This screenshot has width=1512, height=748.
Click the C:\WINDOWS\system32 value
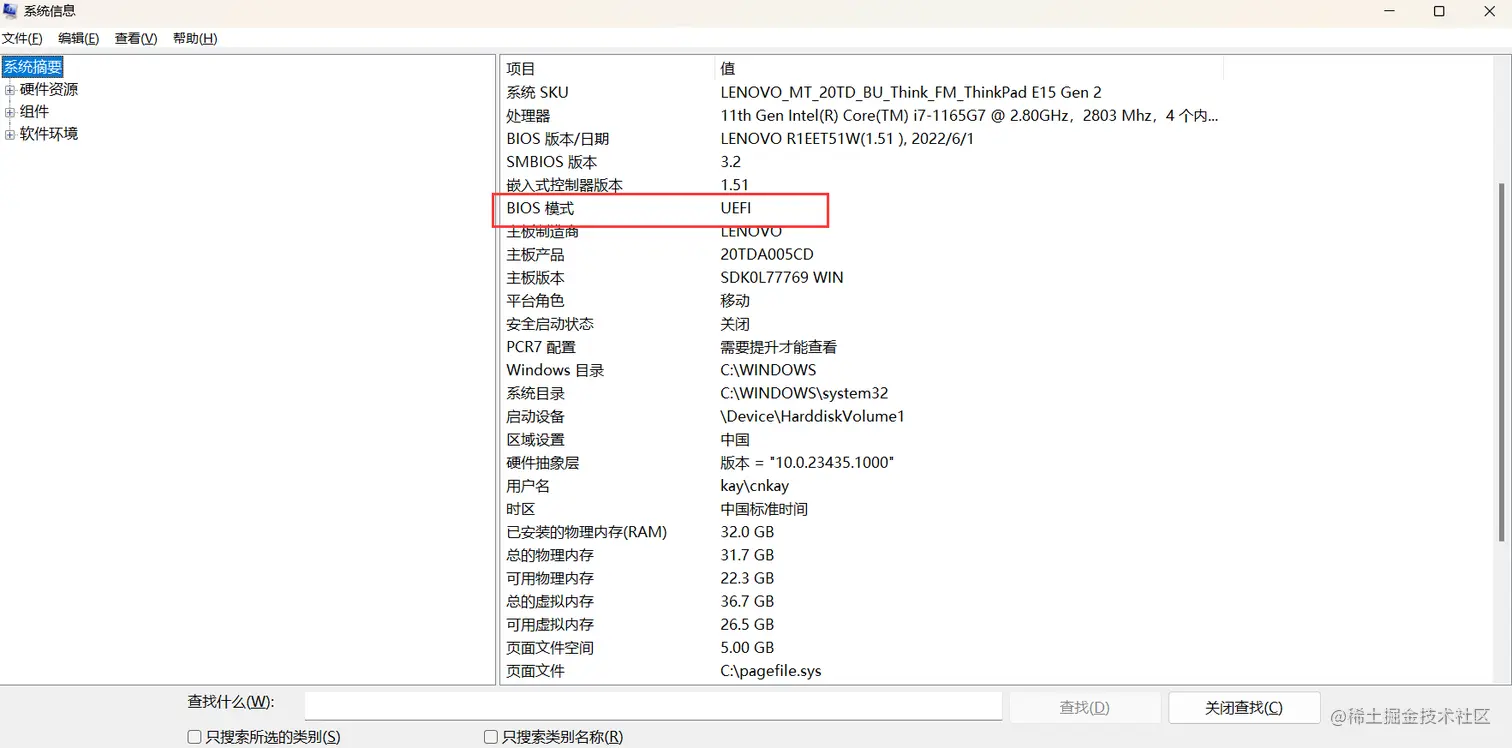(x=804, y=393)
